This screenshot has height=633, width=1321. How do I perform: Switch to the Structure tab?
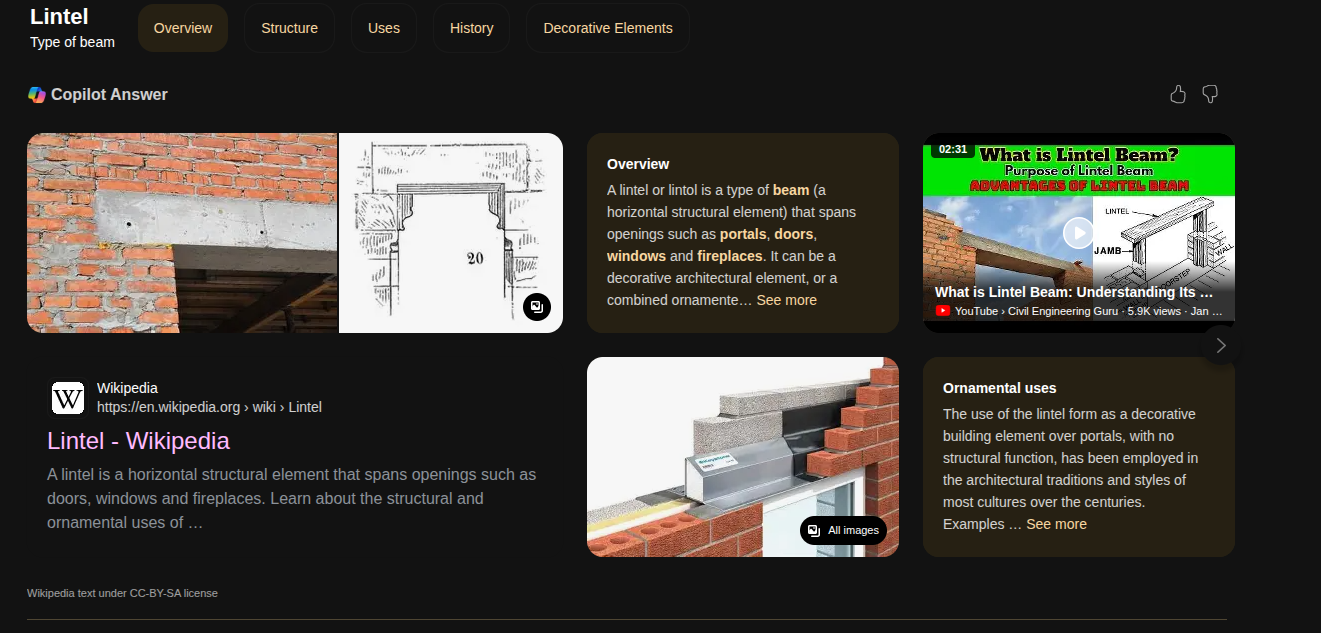point(290,28)
